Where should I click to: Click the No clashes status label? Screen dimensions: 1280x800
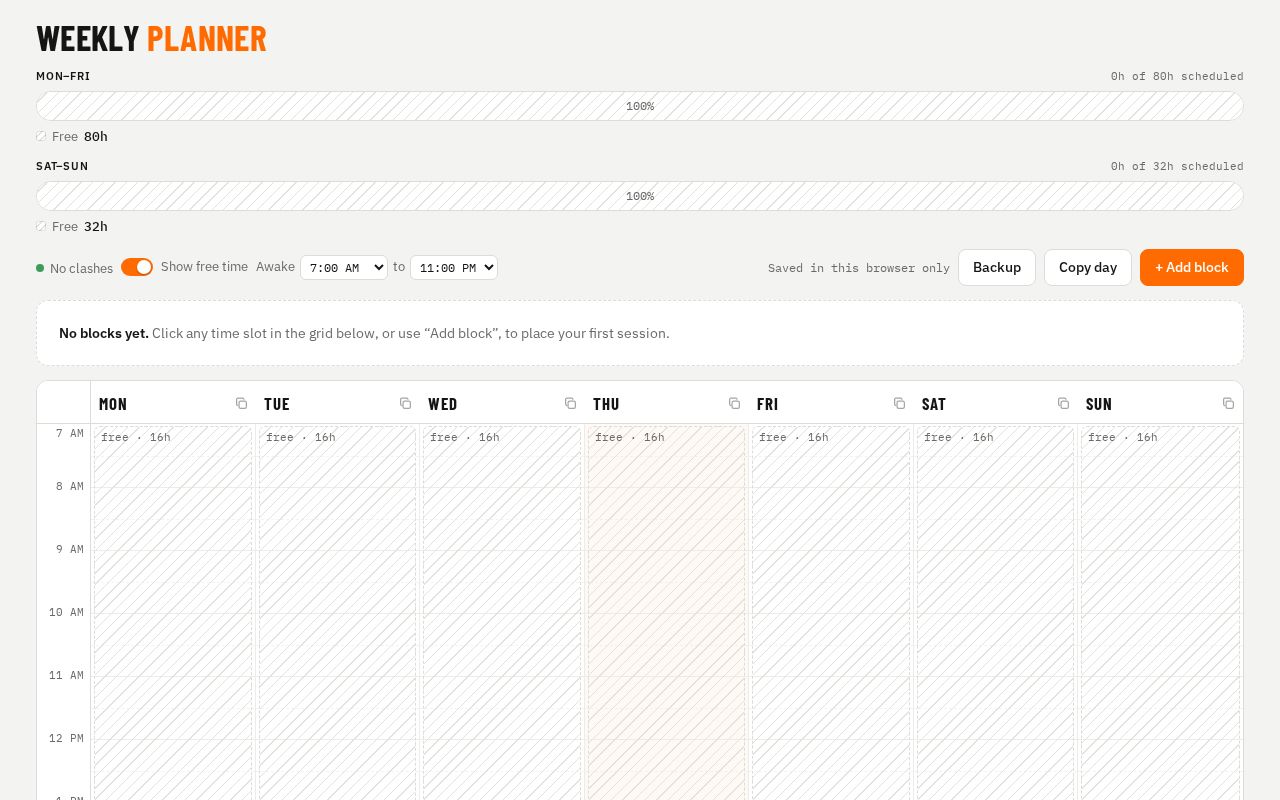pos(81,268)
